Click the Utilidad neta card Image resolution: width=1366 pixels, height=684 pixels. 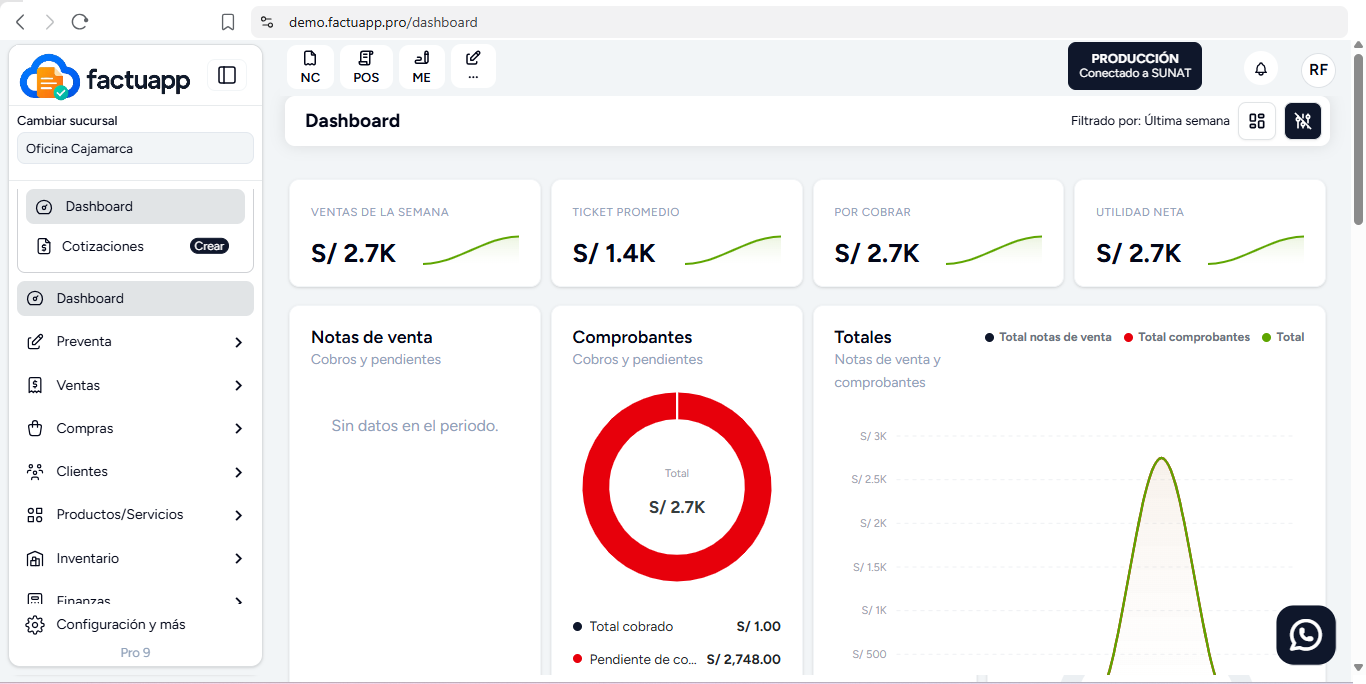(x=1200, y=233)
